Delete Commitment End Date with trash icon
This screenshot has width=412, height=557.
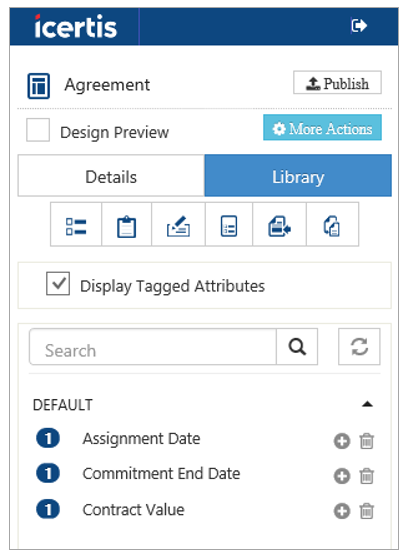coord(367,476)
